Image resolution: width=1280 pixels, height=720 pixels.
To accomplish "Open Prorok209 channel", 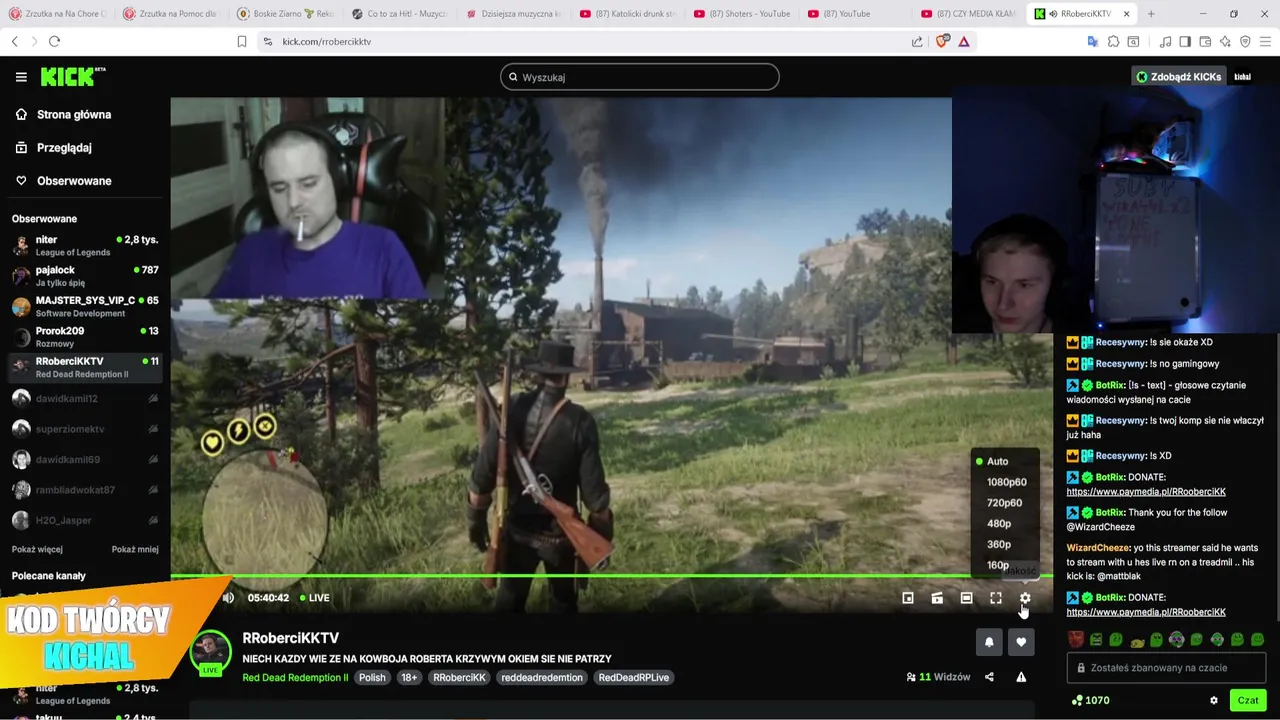I will [84, 337].
